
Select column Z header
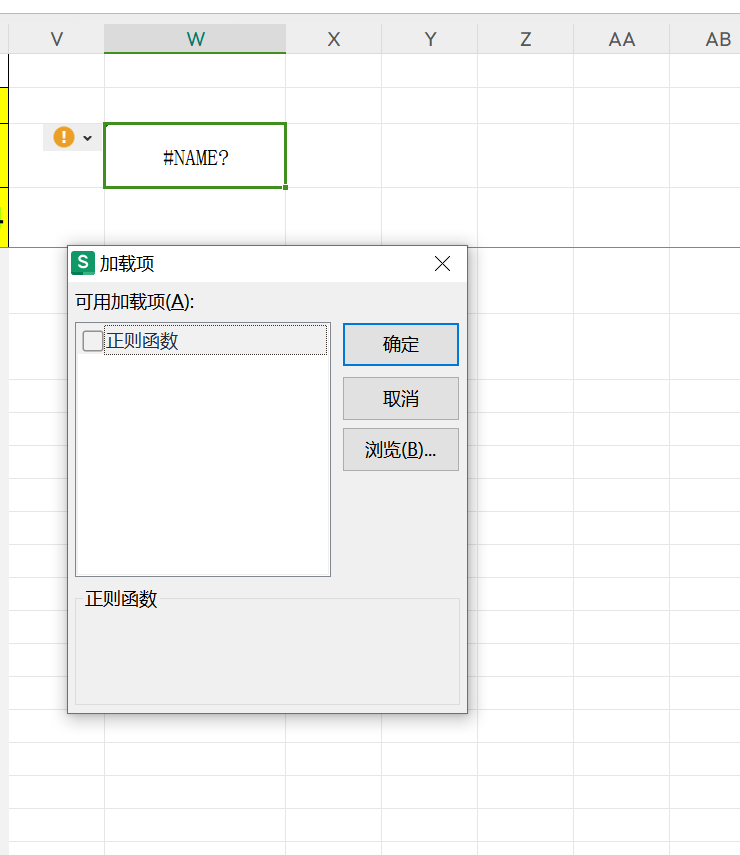526,39
